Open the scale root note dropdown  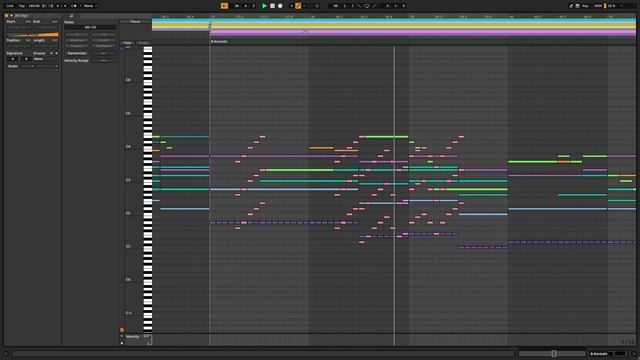pyautogui.click(x=27, y=66)
